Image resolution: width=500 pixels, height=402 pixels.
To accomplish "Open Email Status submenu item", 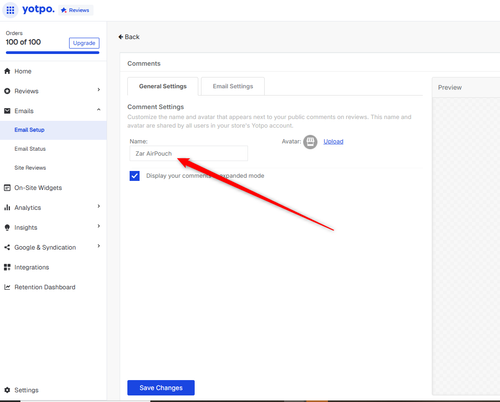I will pyautogui.click(x=30, y=149).
